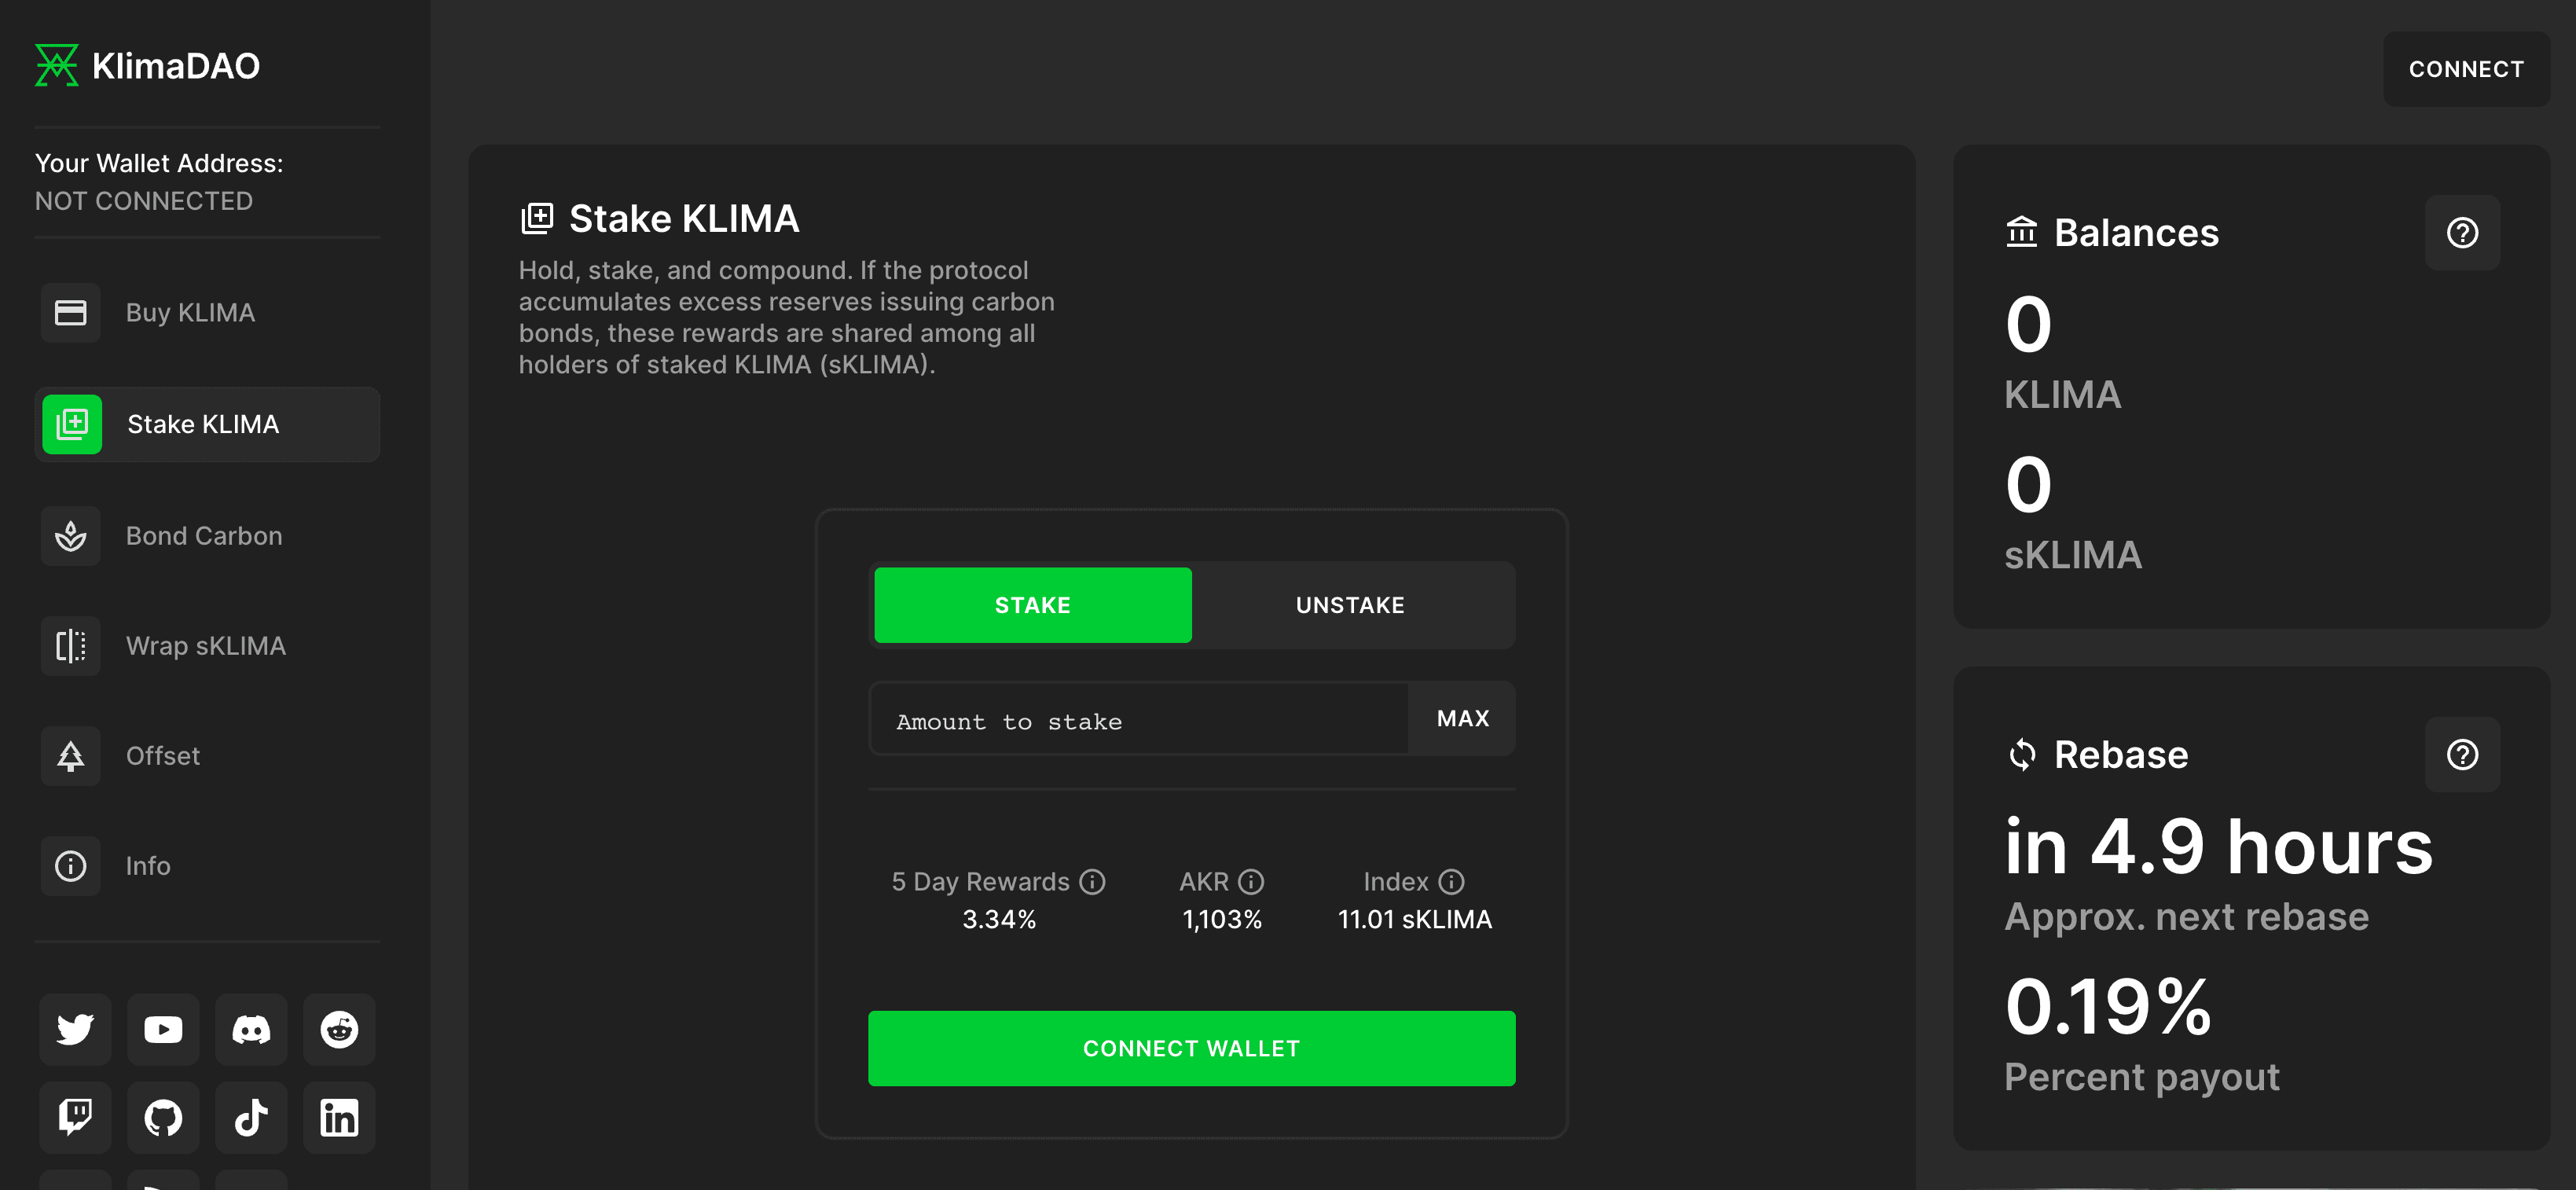Click the KlimaDAO logo icon
This screenshot has width=2576, height=1190.
(x=59, y=64)
